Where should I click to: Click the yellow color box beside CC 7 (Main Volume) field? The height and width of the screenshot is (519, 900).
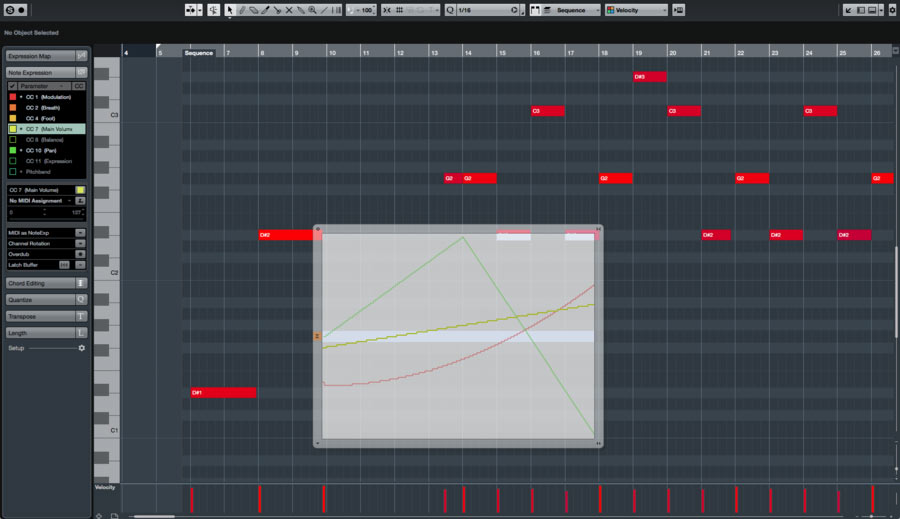80,190
